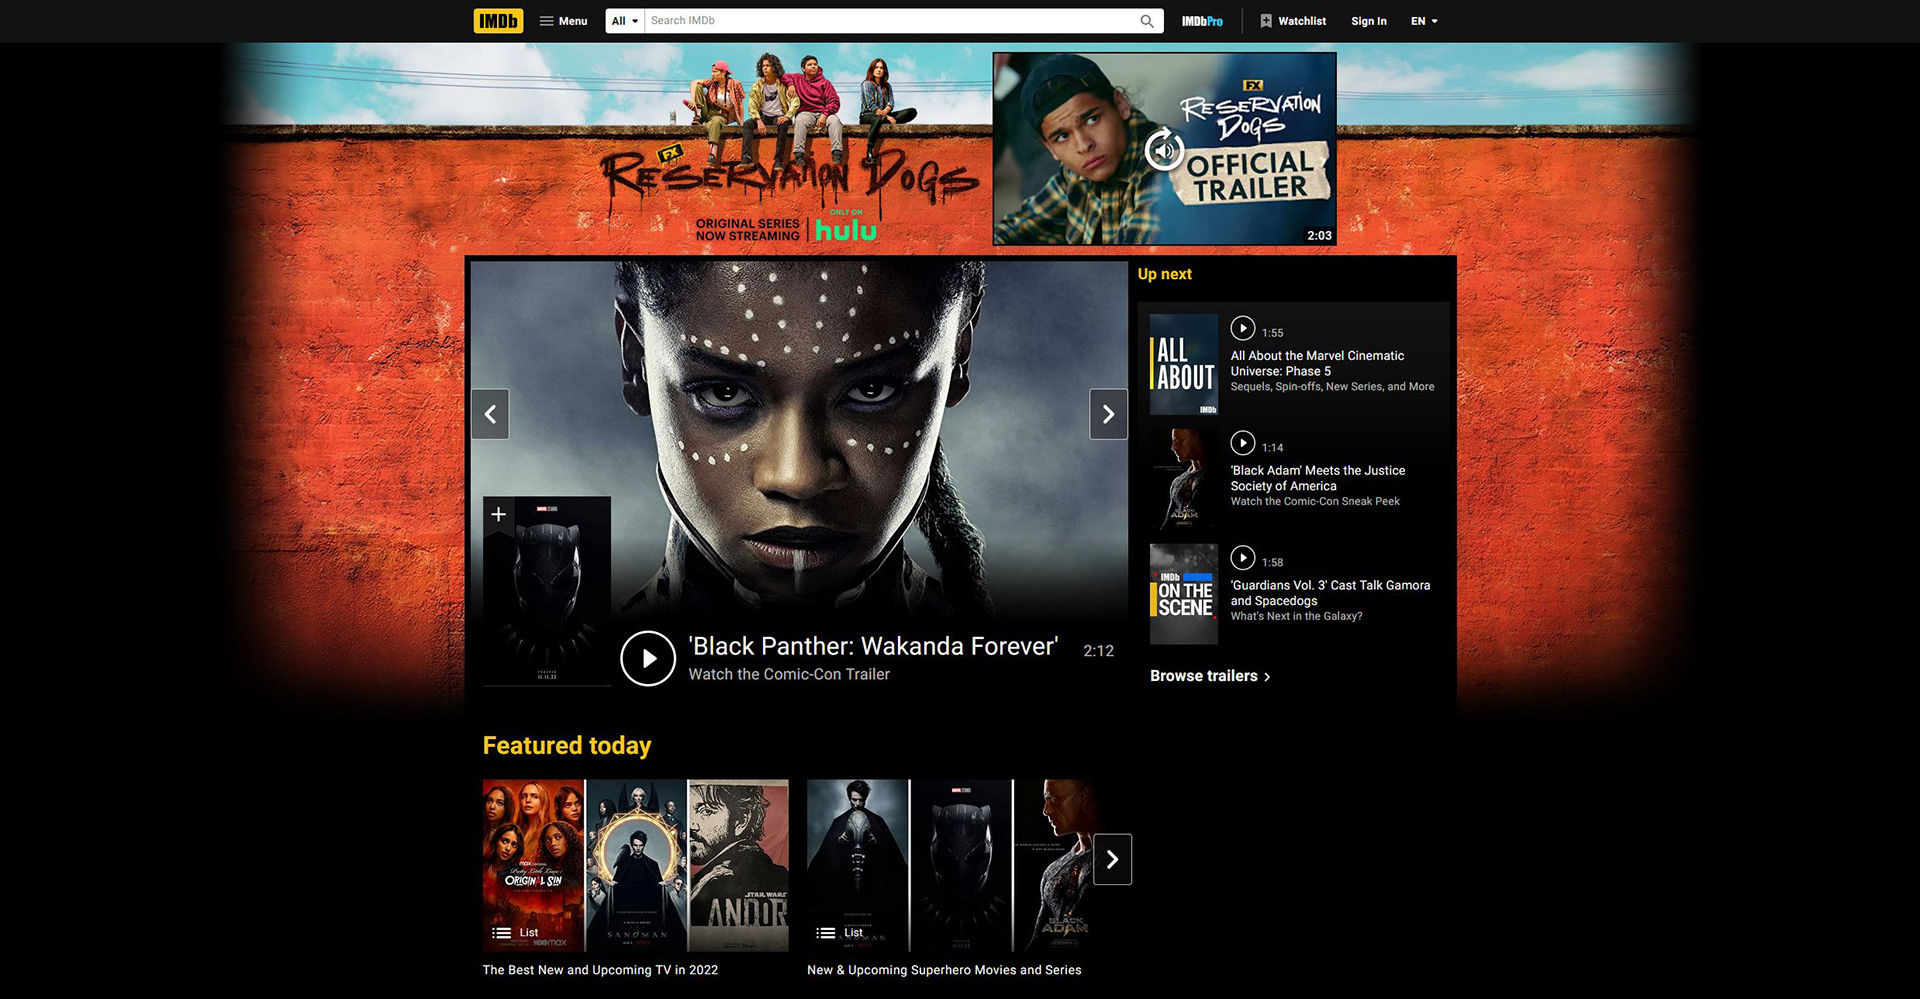Play the Guardians Vol. 3 cast video

1243,558
